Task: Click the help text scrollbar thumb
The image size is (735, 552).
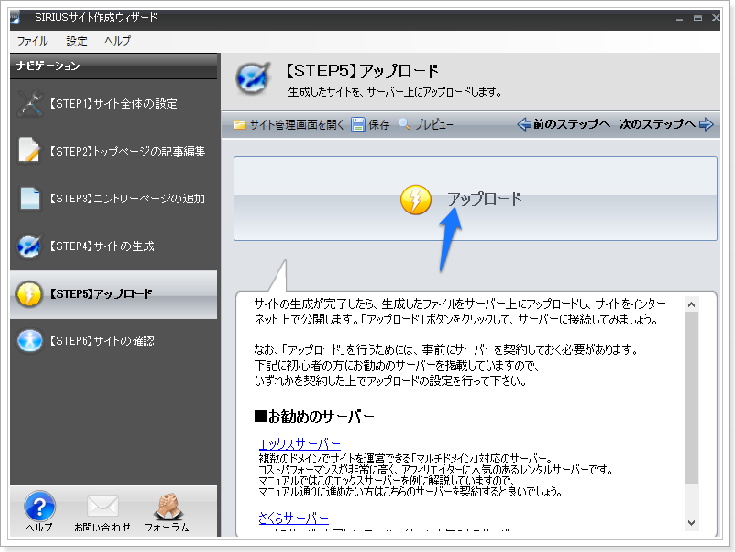Action: click(x=691, y=398)
